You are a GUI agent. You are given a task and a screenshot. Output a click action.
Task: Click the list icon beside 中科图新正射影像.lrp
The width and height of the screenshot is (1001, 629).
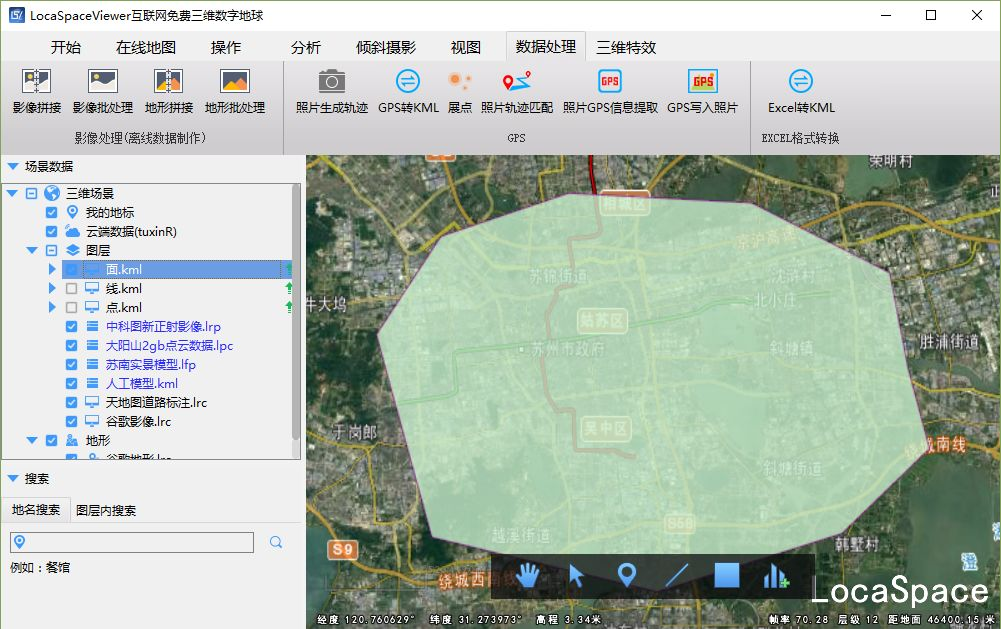point(92,326)
